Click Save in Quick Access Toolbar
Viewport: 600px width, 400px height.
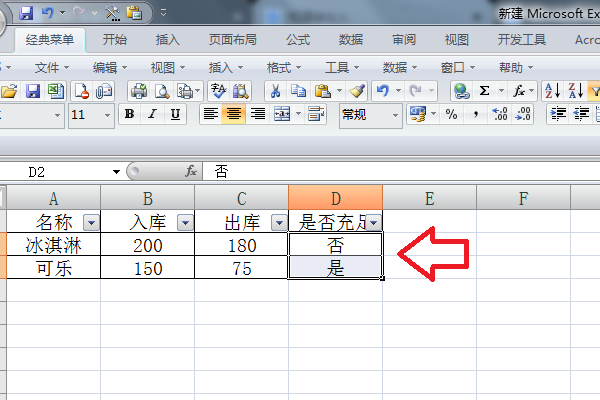[26, 13]
